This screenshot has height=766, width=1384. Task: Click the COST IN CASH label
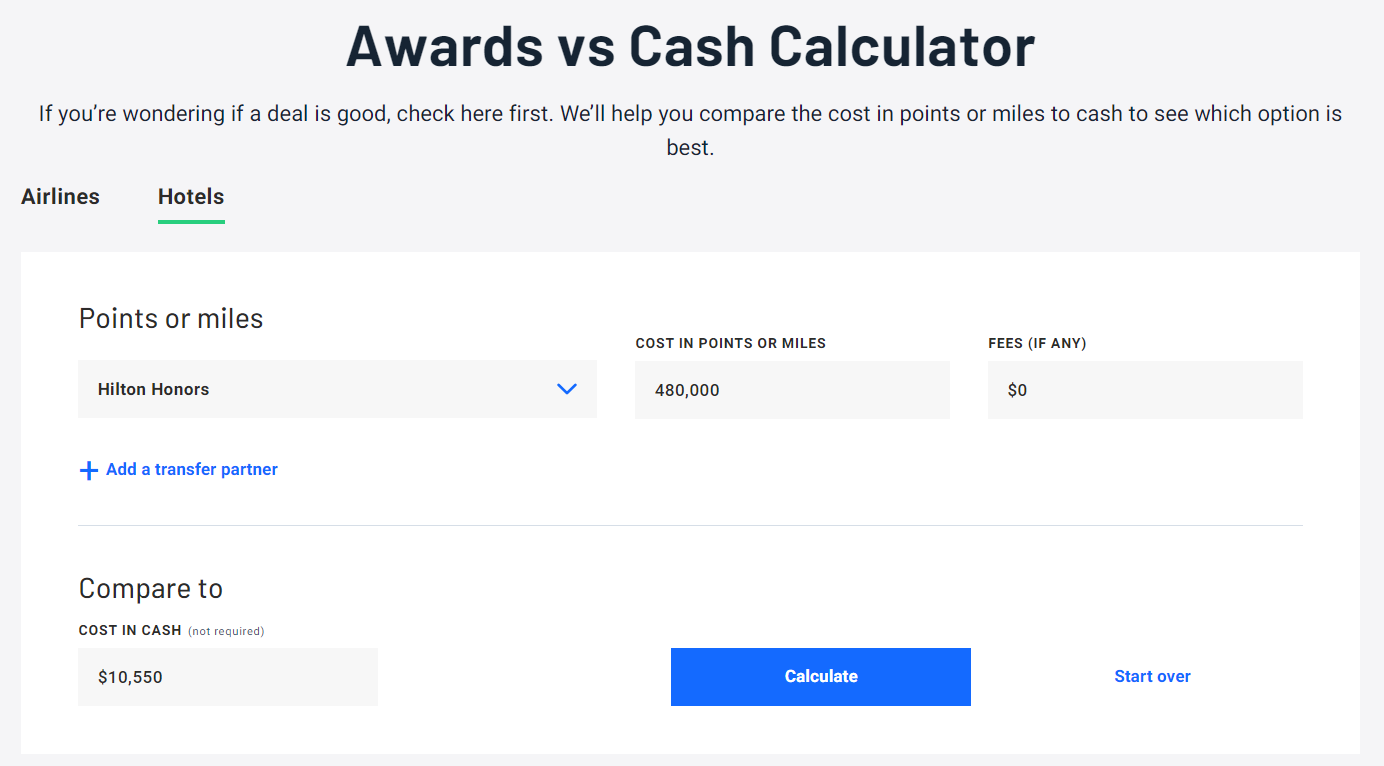[x=130, y=631]
